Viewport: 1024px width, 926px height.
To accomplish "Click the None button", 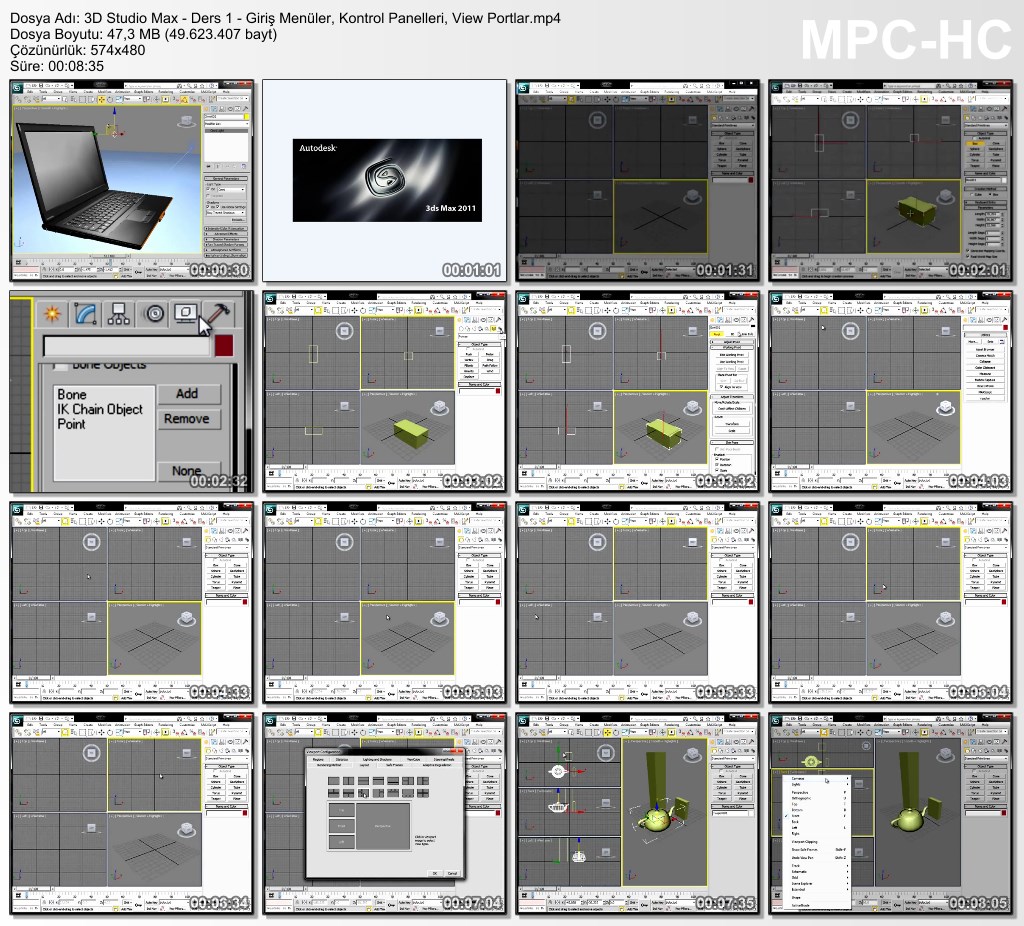I will [x=187, y=470].
